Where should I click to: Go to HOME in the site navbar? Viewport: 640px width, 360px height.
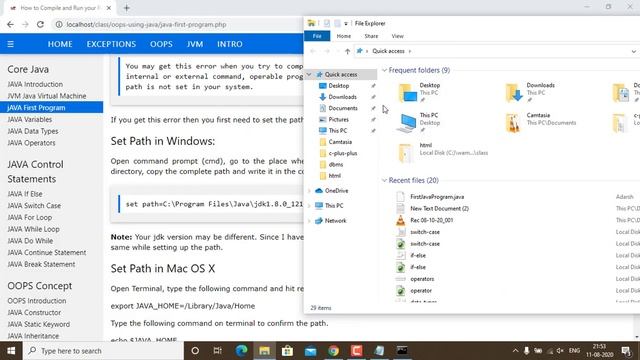pyautogui.click(x=60, y=44)
